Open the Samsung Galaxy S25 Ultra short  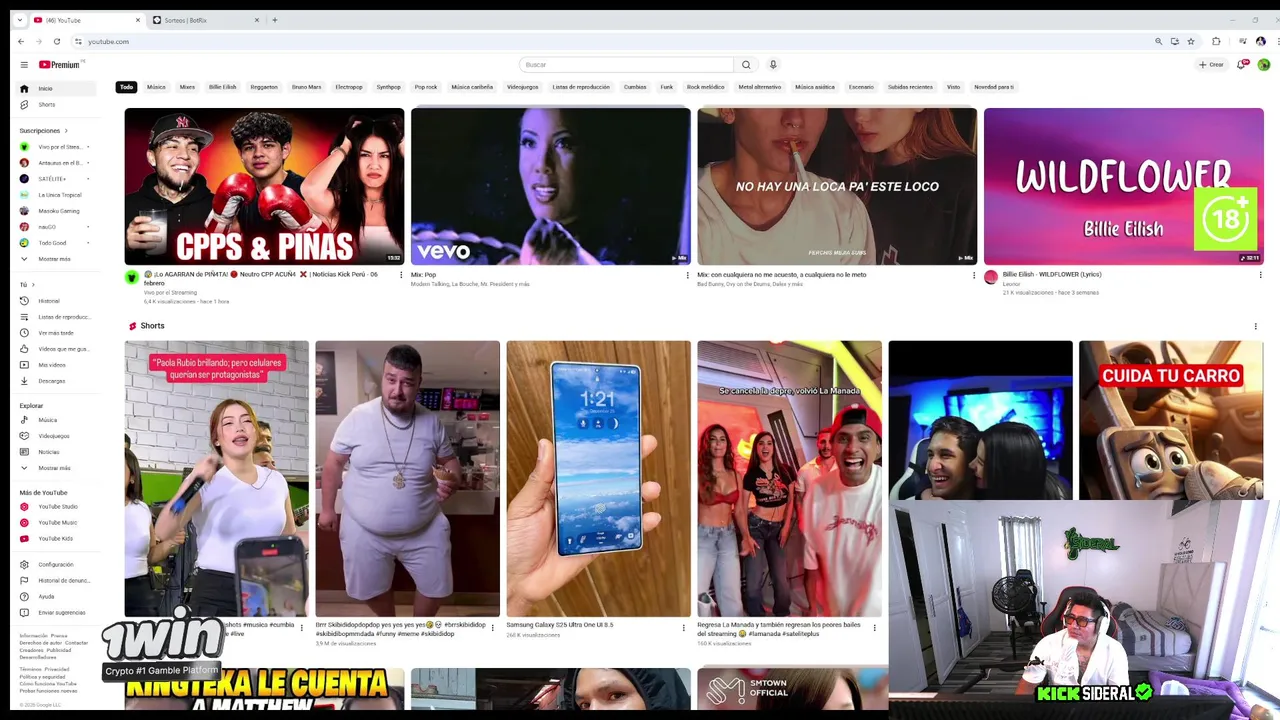(x=598, y=479)
